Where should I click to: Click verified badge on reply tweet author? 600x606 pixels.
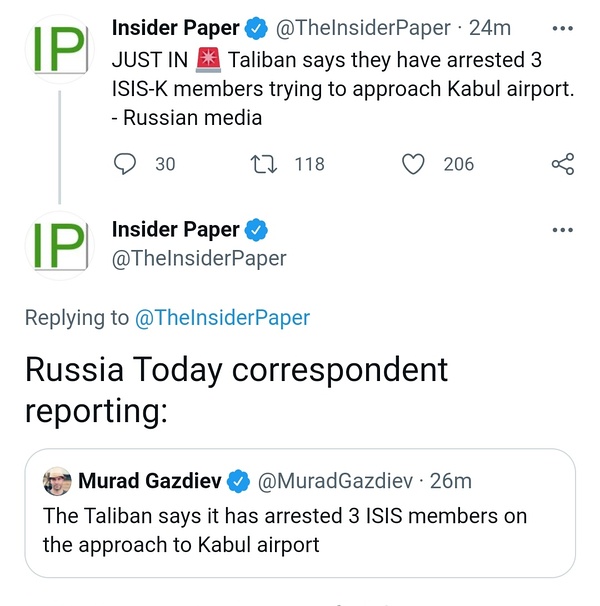tap(256, 230)
